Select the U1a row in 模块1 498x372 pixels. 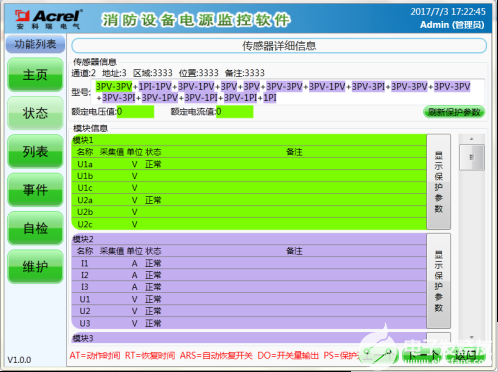(x=249, y=164)
